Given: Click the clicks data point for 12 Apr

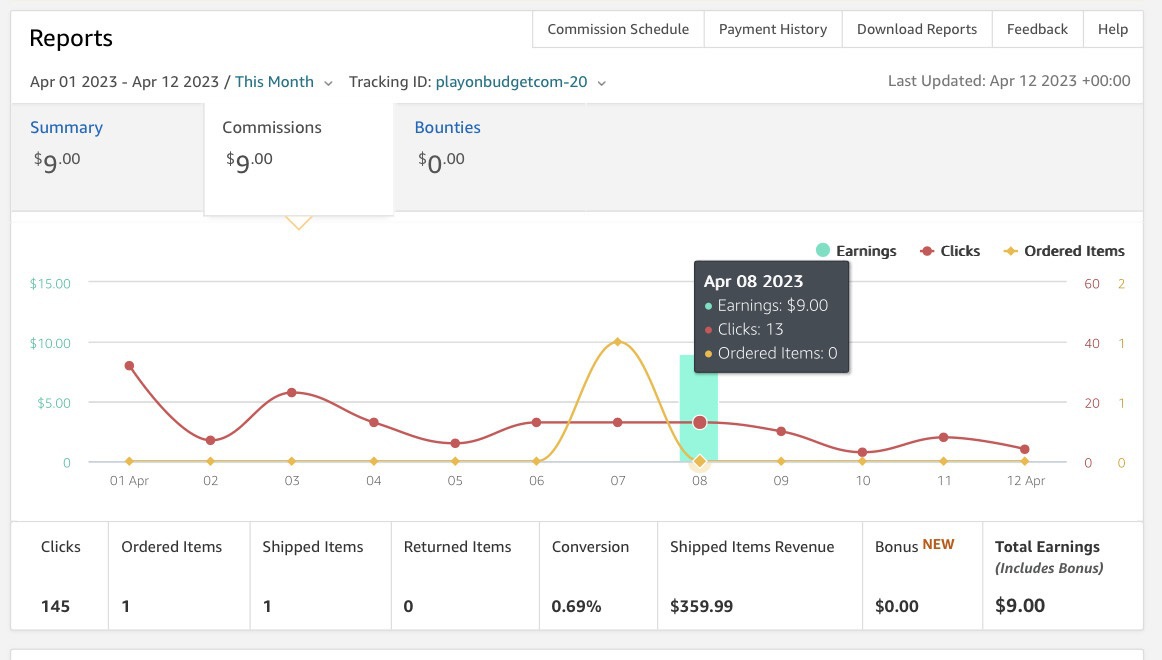Looking at the screenshot, I should click(1025, 449).
